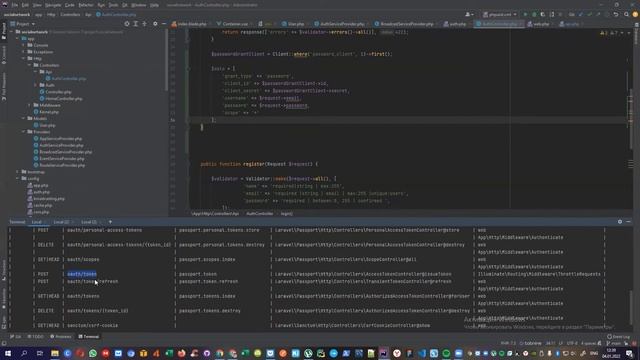This screenshot has height=360, width=640.
Task: Open the Edit menu
Action: coord(25,5)
